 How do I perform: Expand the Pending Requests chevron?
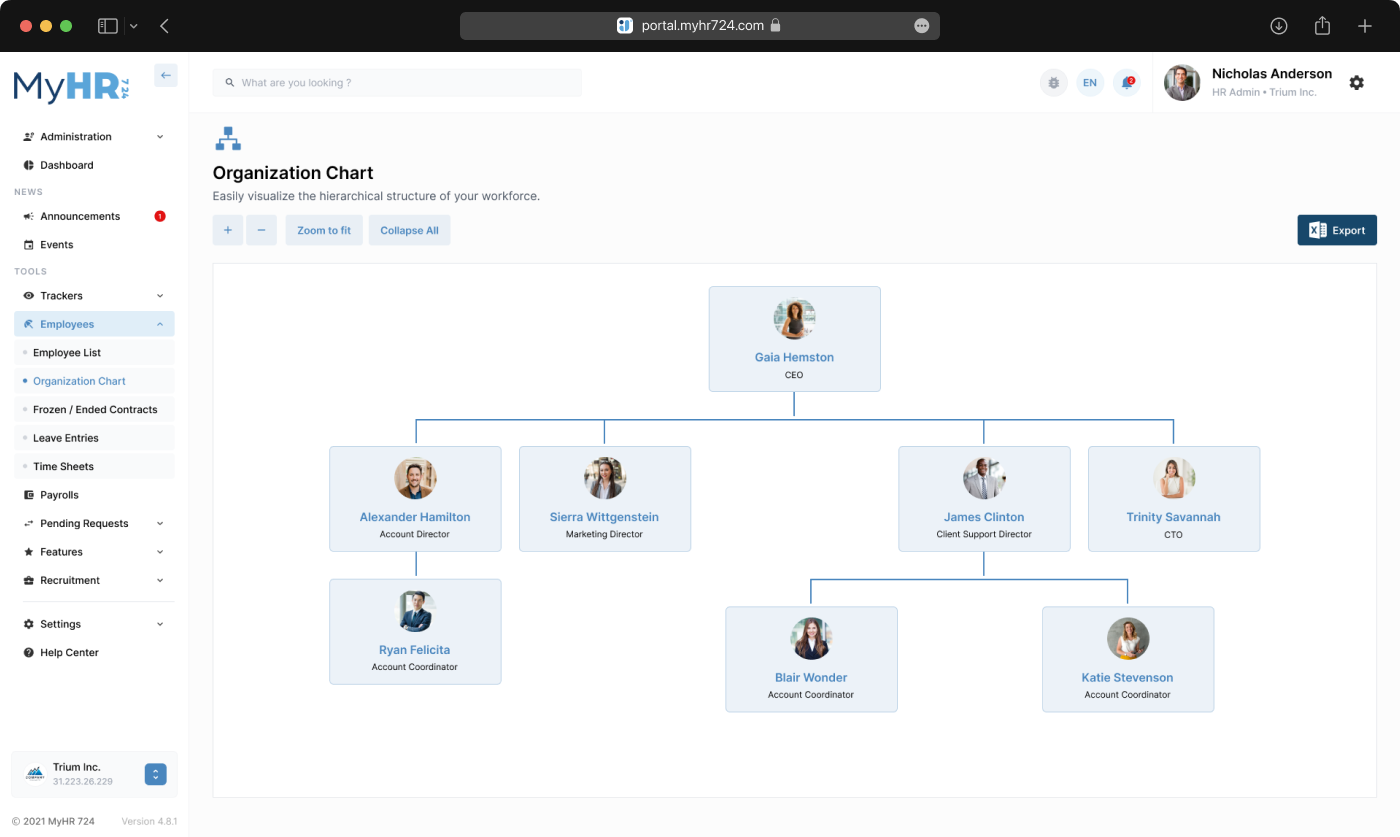click(x=160, y=524)
